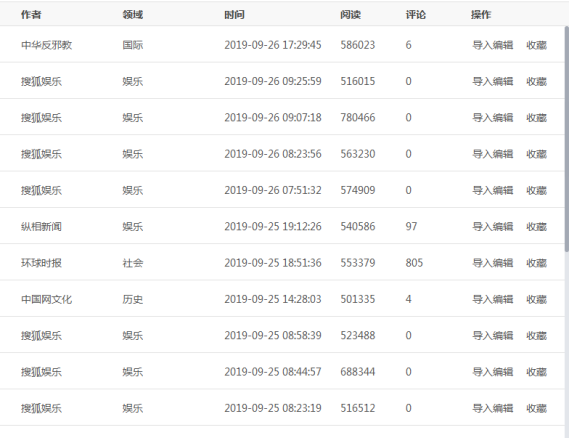Click the 领域 column header
The image size is (570, 438).
click(x=133, y=15)
